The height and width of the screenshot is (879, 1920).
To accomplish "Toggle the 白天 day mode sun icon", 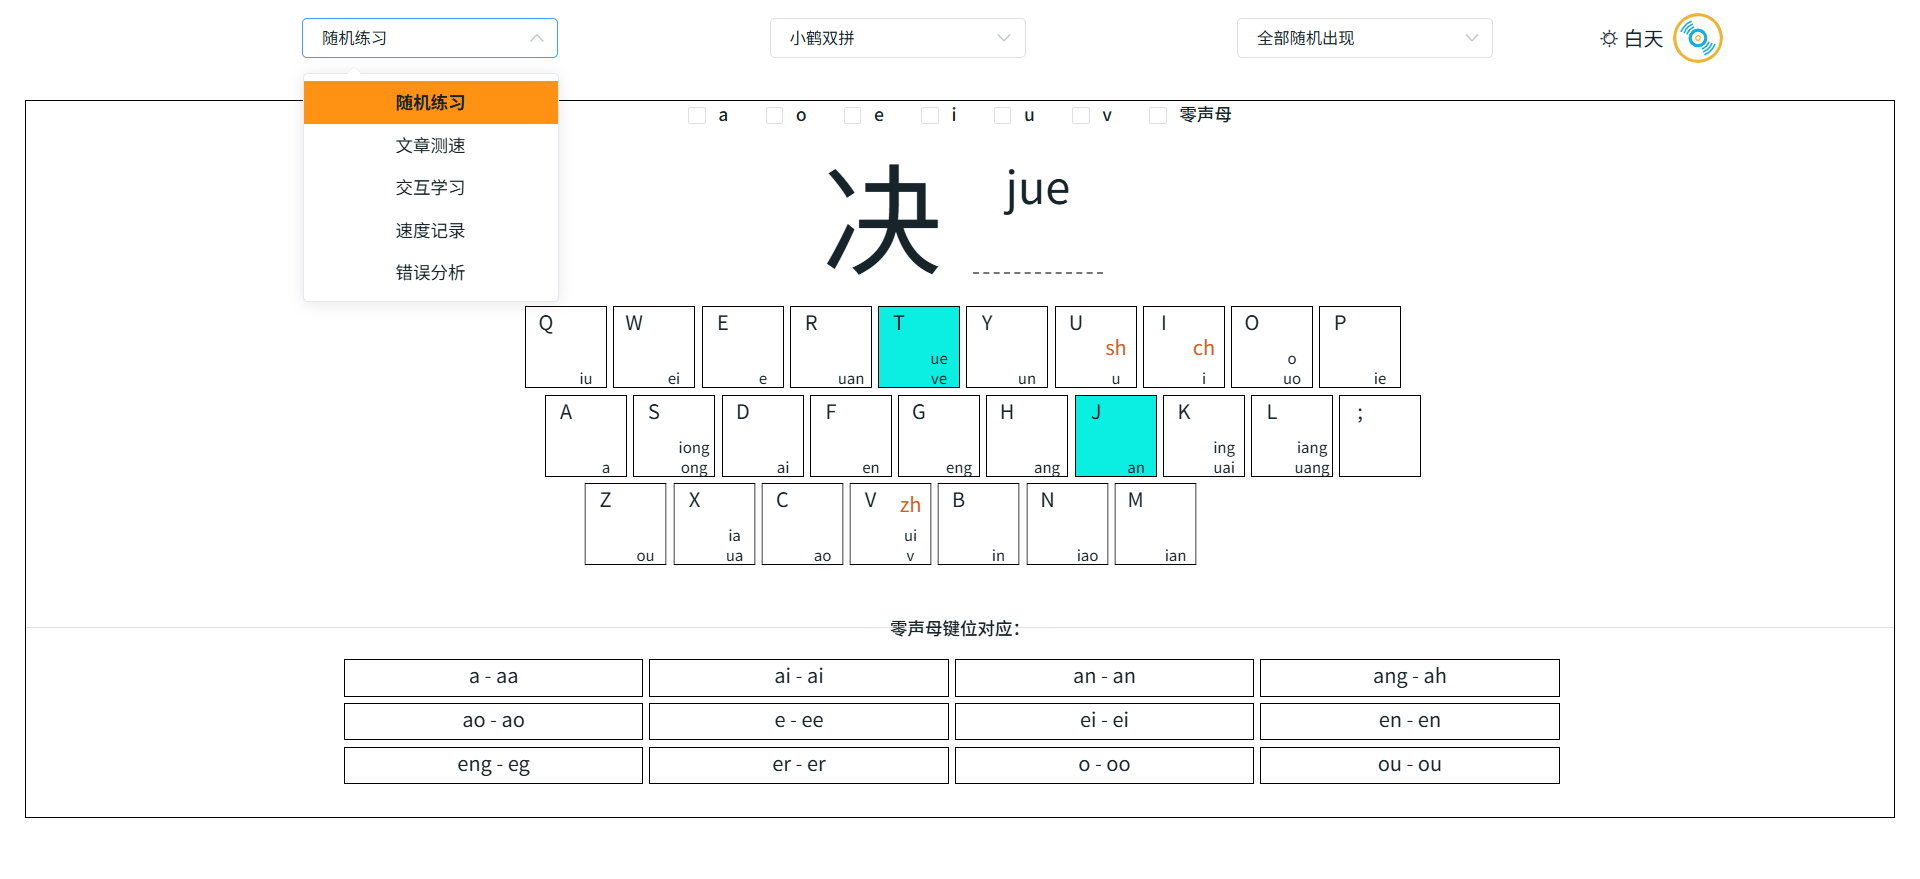I will point(1608,38).
